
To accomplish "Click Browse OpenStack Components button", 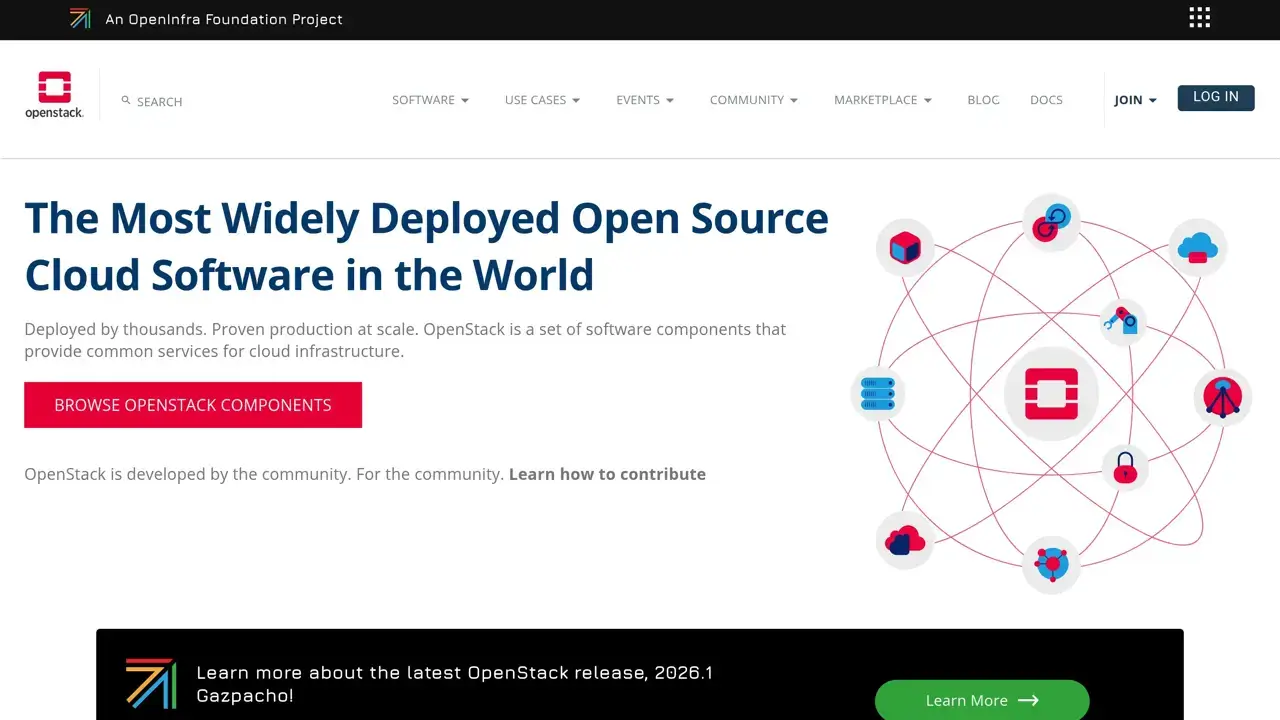I will coord(193,405).
